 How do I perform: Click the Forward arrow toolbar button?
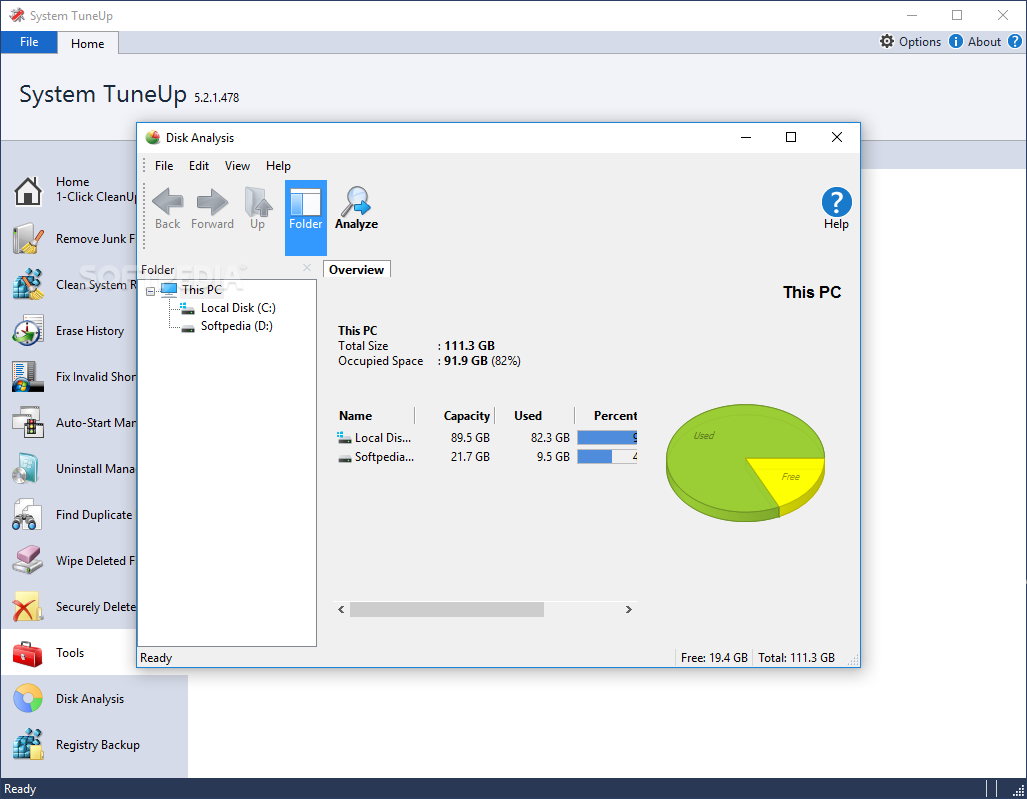(212, 209)
